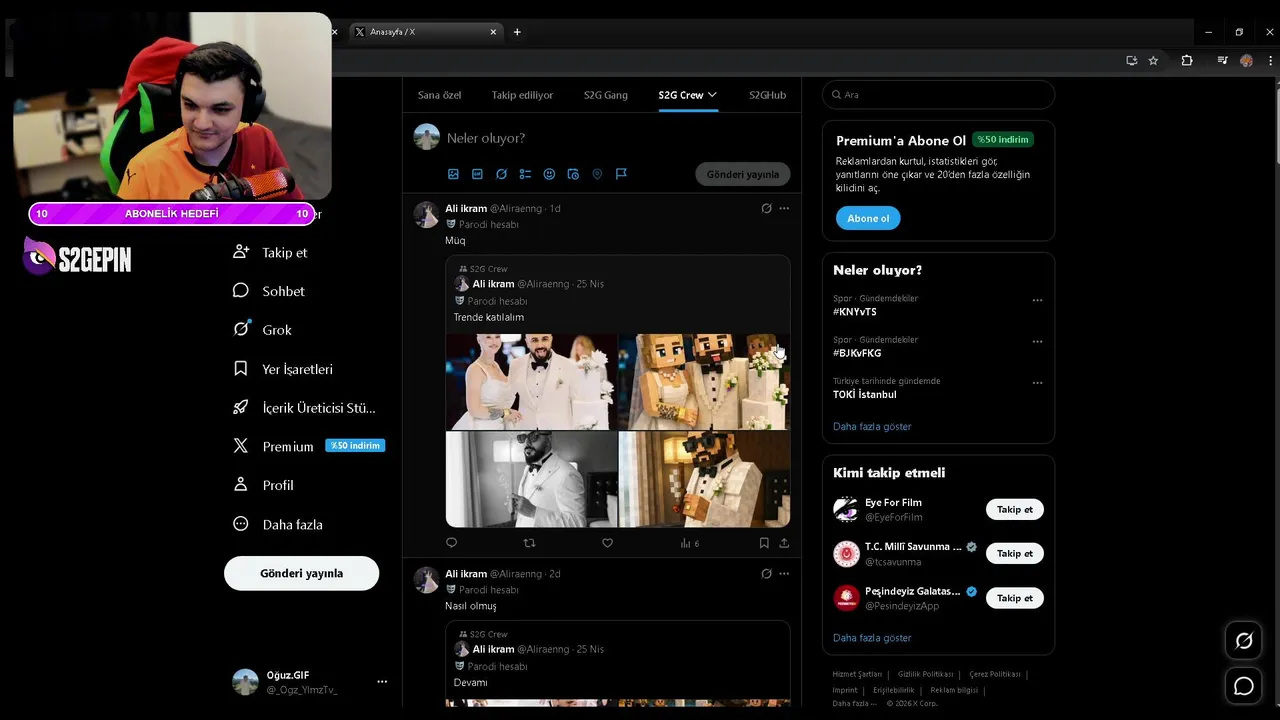Open the S2GHub tab
The height and width of the screenshot is (720, 1280).
767,95
